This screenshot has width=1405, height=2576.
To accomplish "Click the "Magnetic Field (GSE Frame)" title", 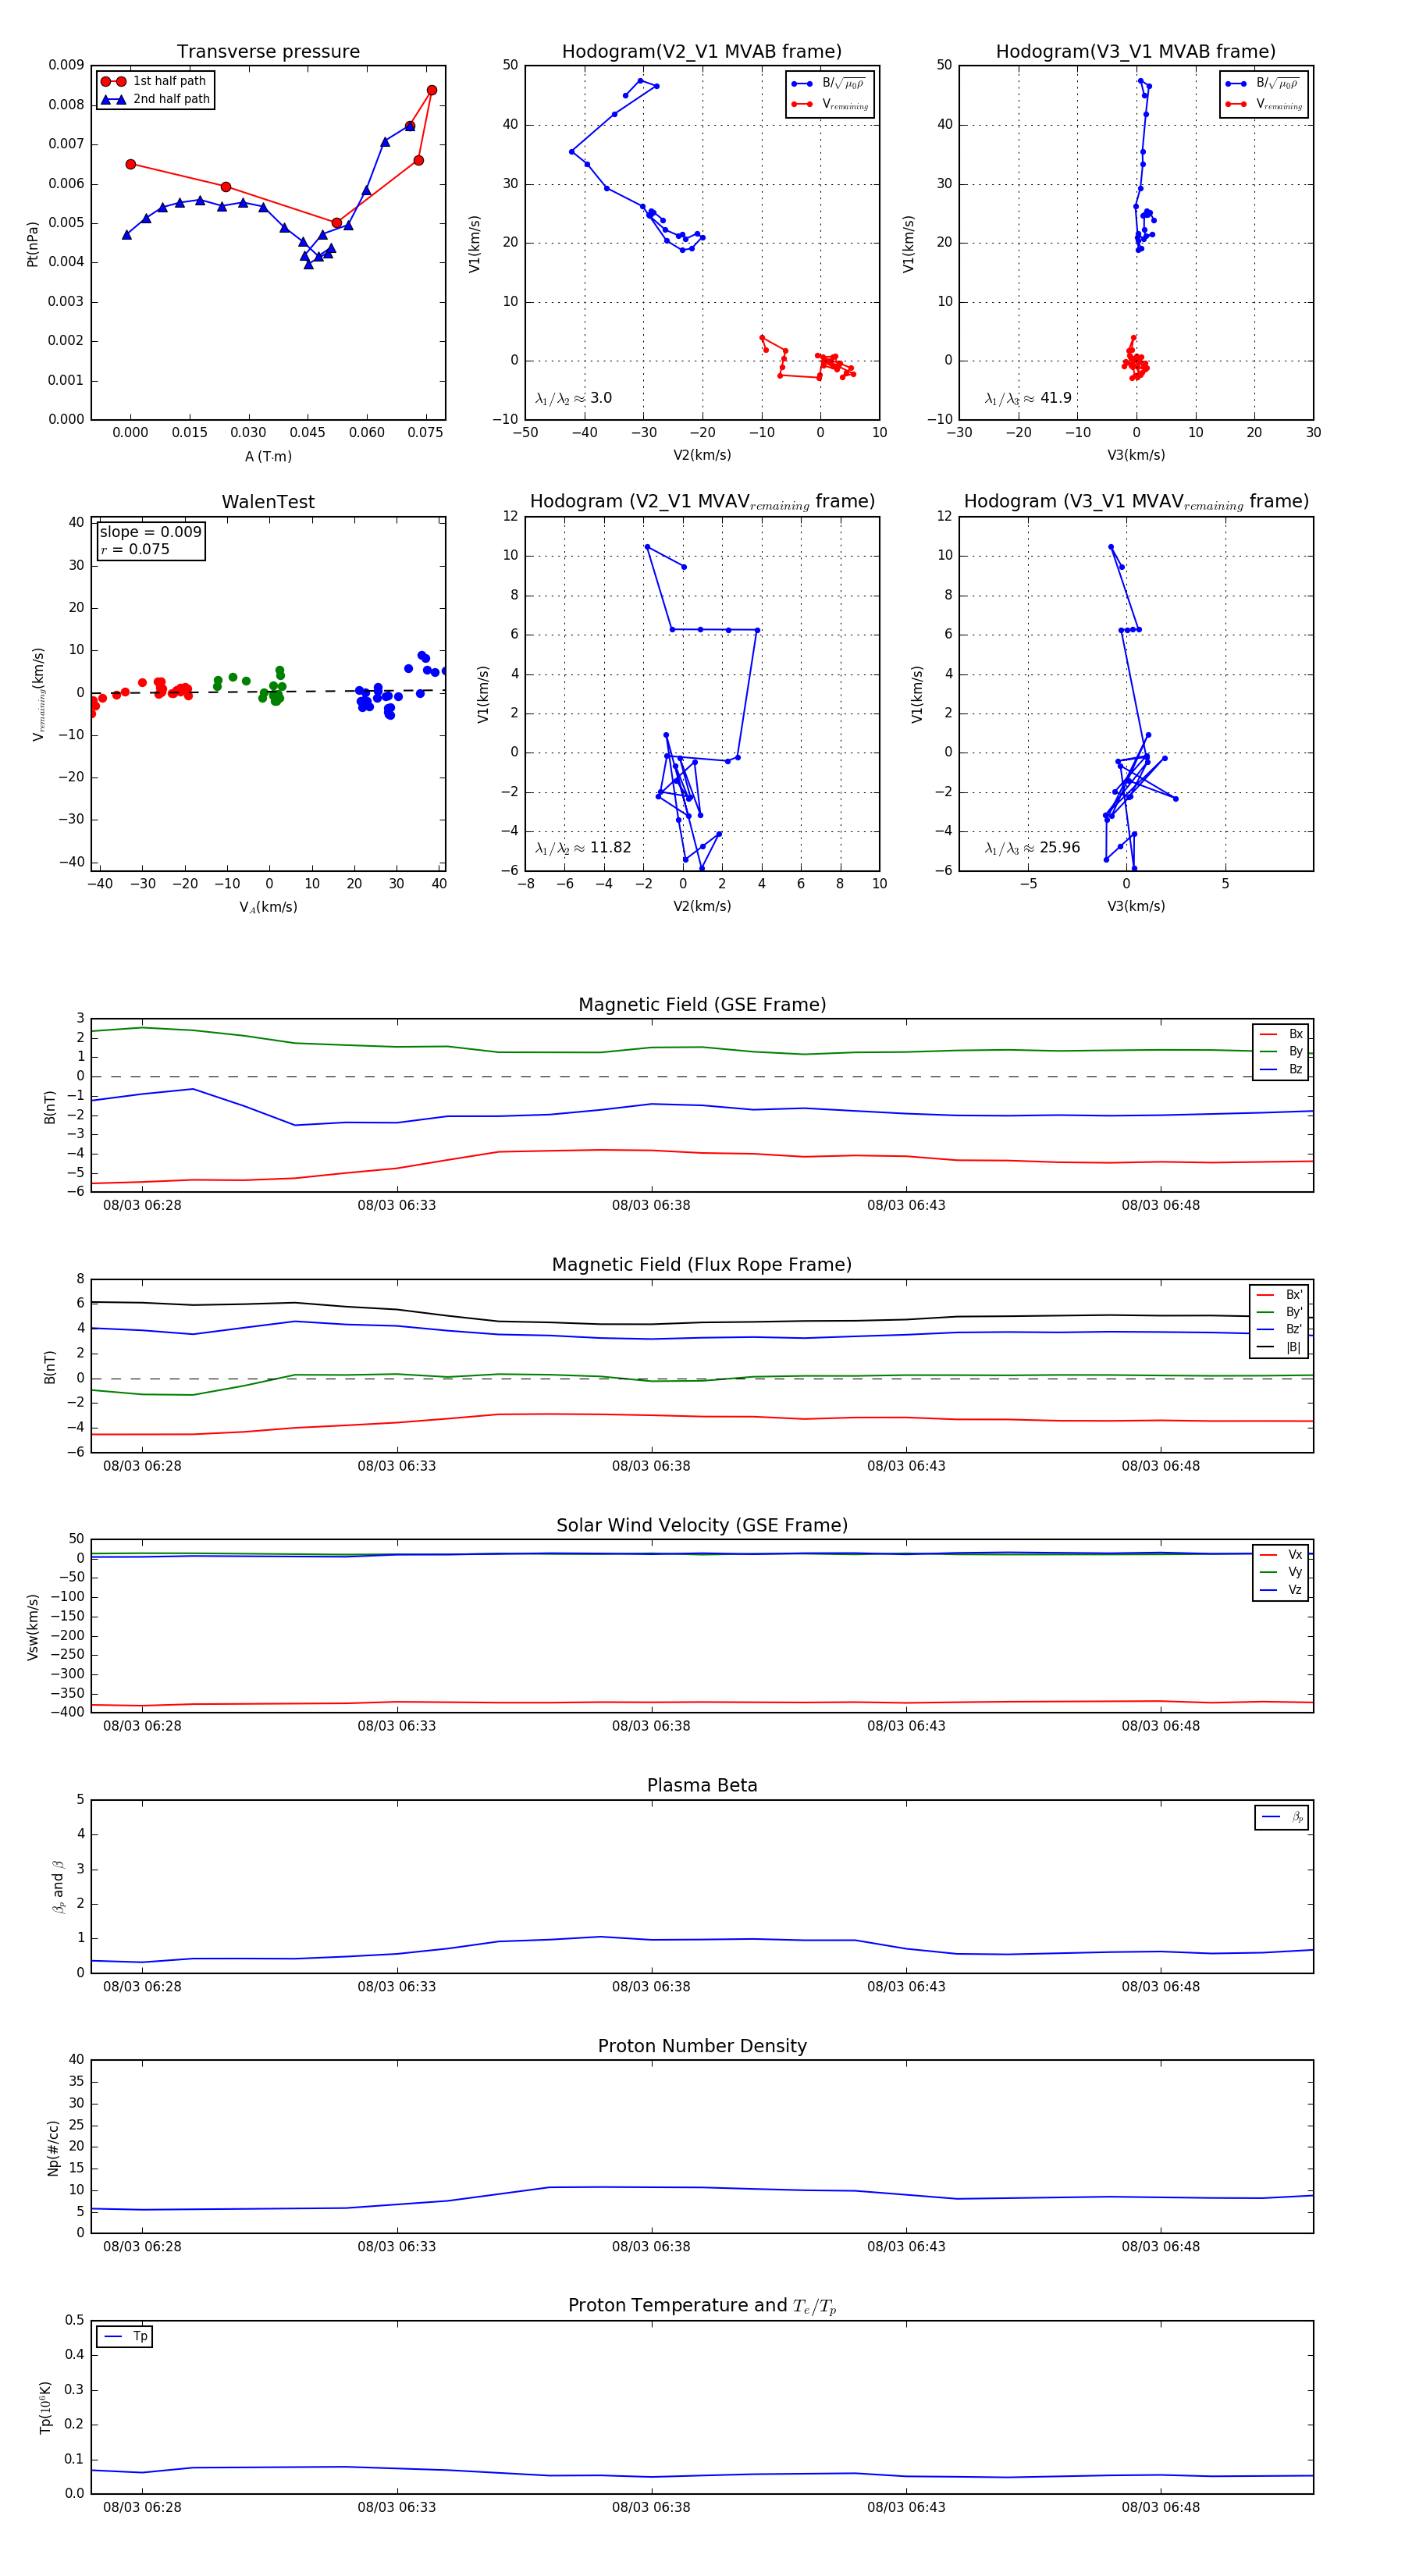I will [x=702, y=1005].
